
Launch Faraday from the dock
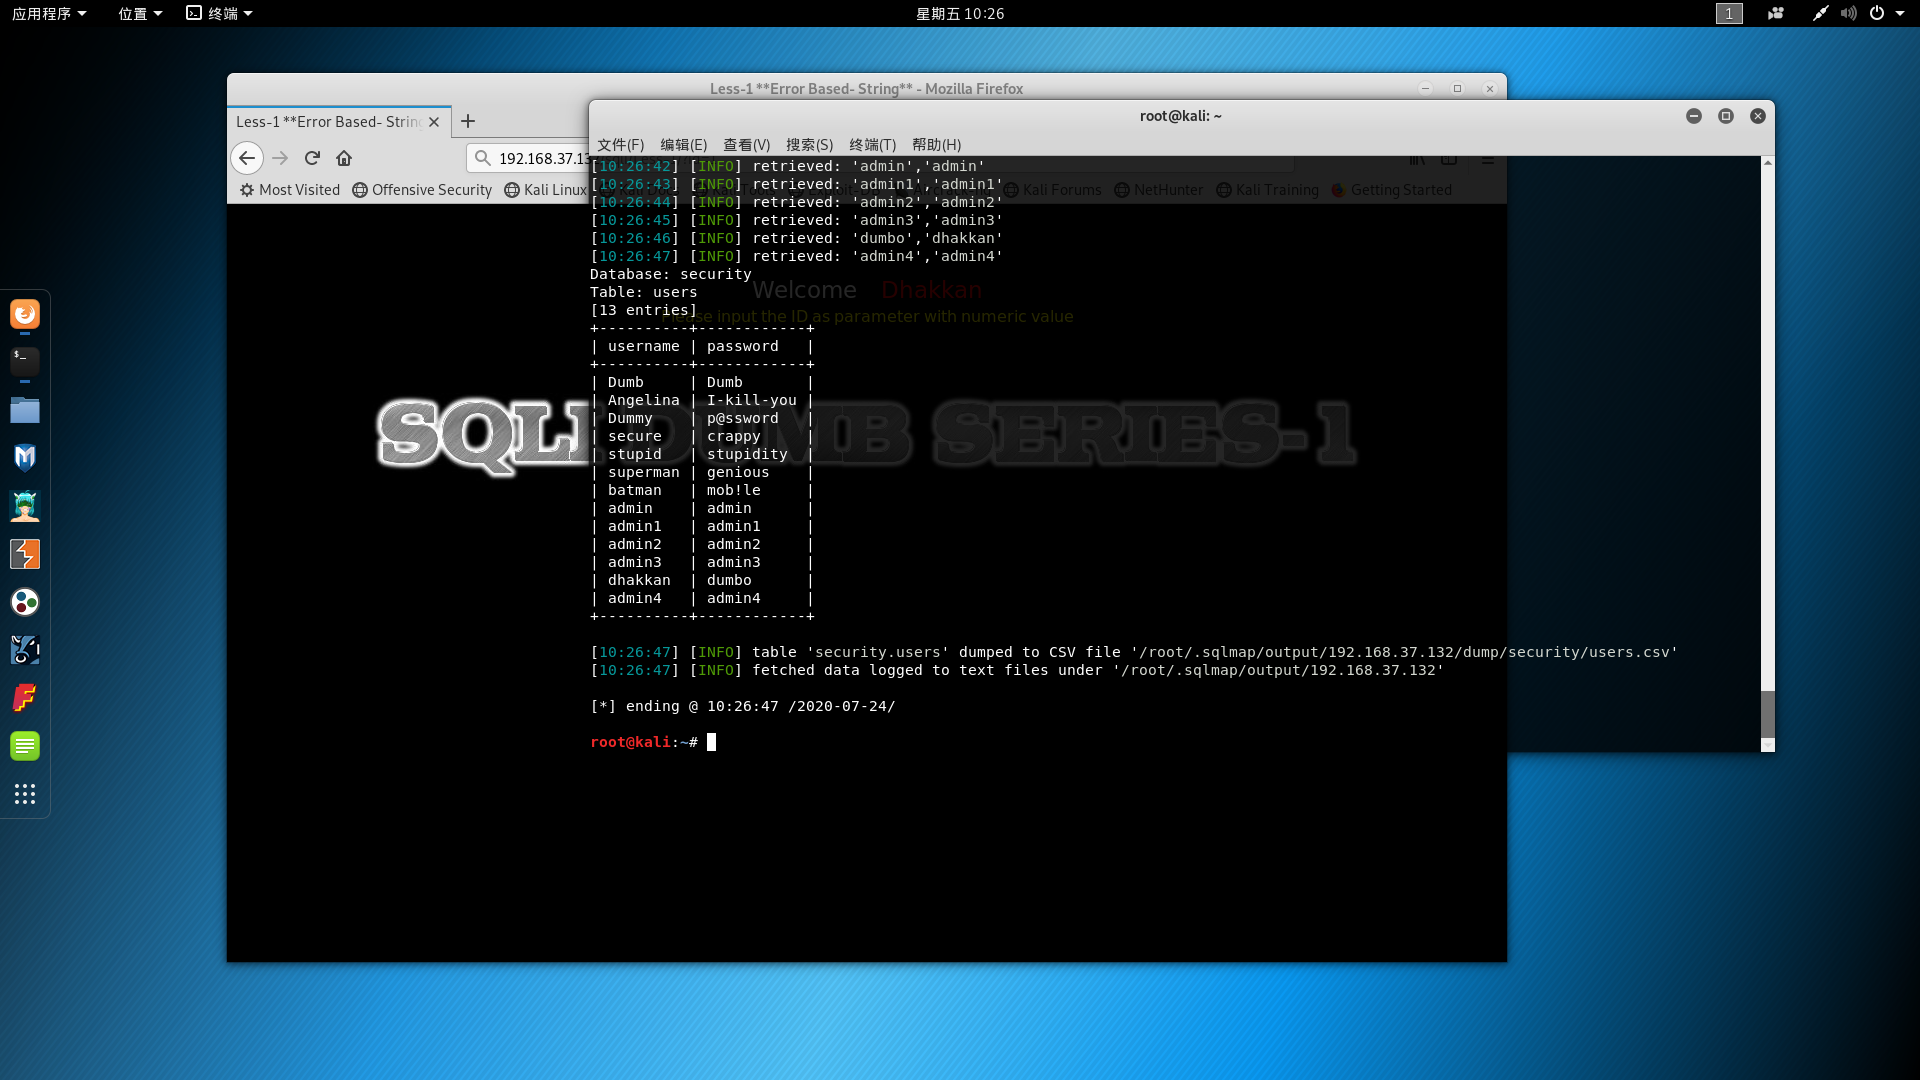[25, 698]
